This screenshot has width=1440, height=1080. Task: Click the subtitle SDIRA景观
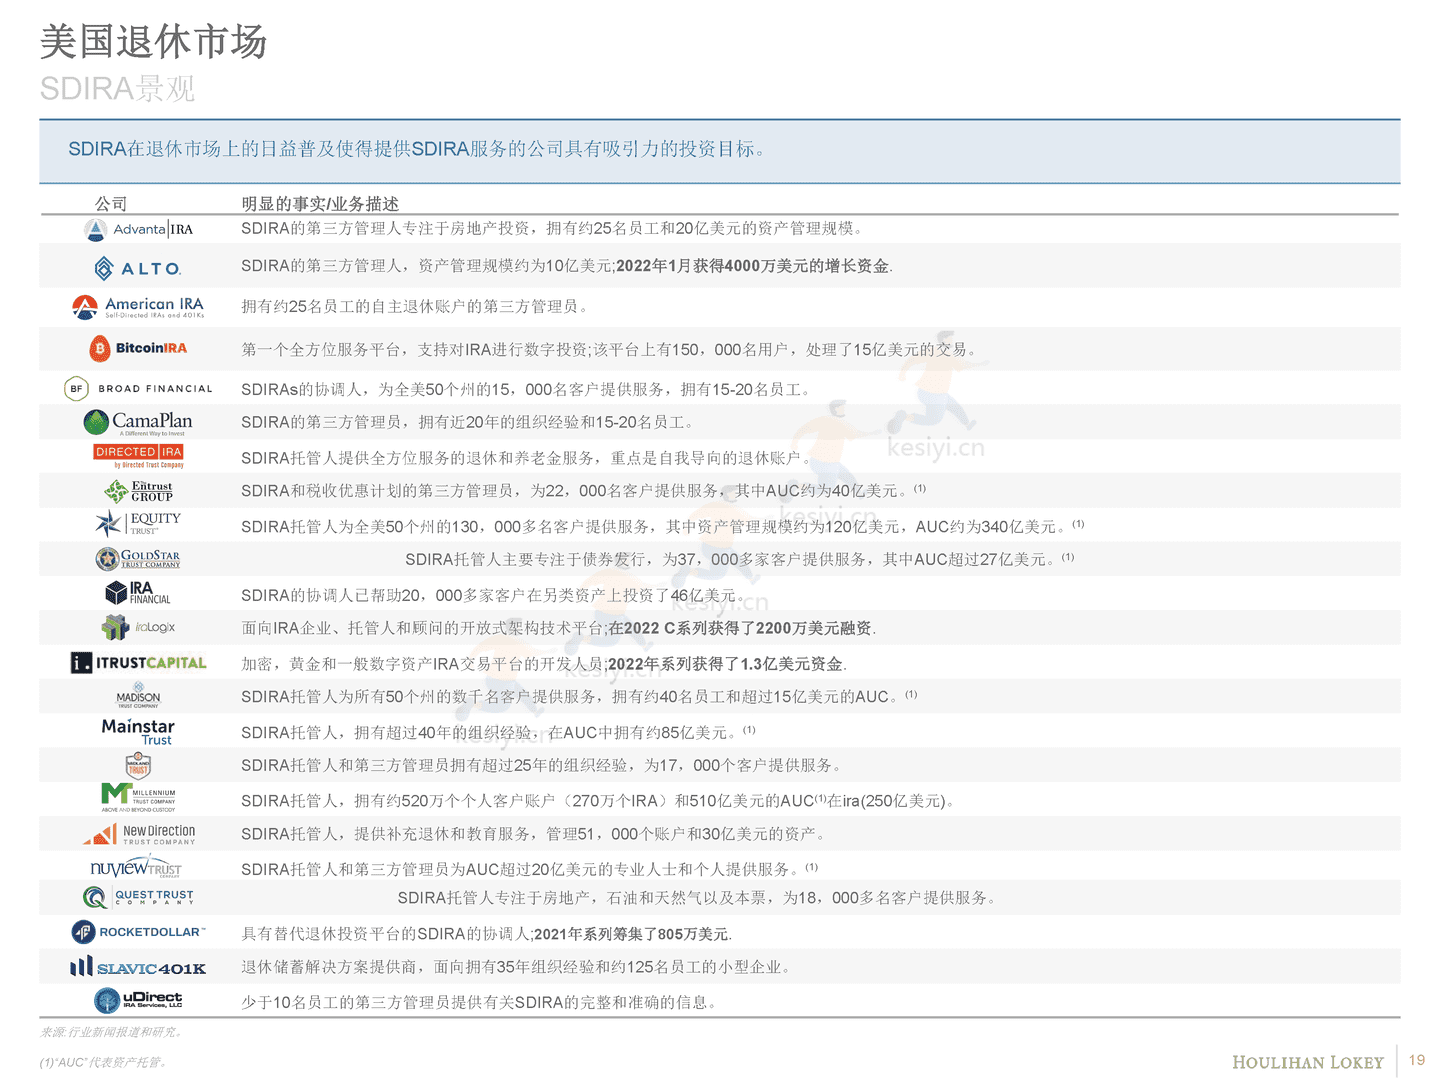point(117,89)
